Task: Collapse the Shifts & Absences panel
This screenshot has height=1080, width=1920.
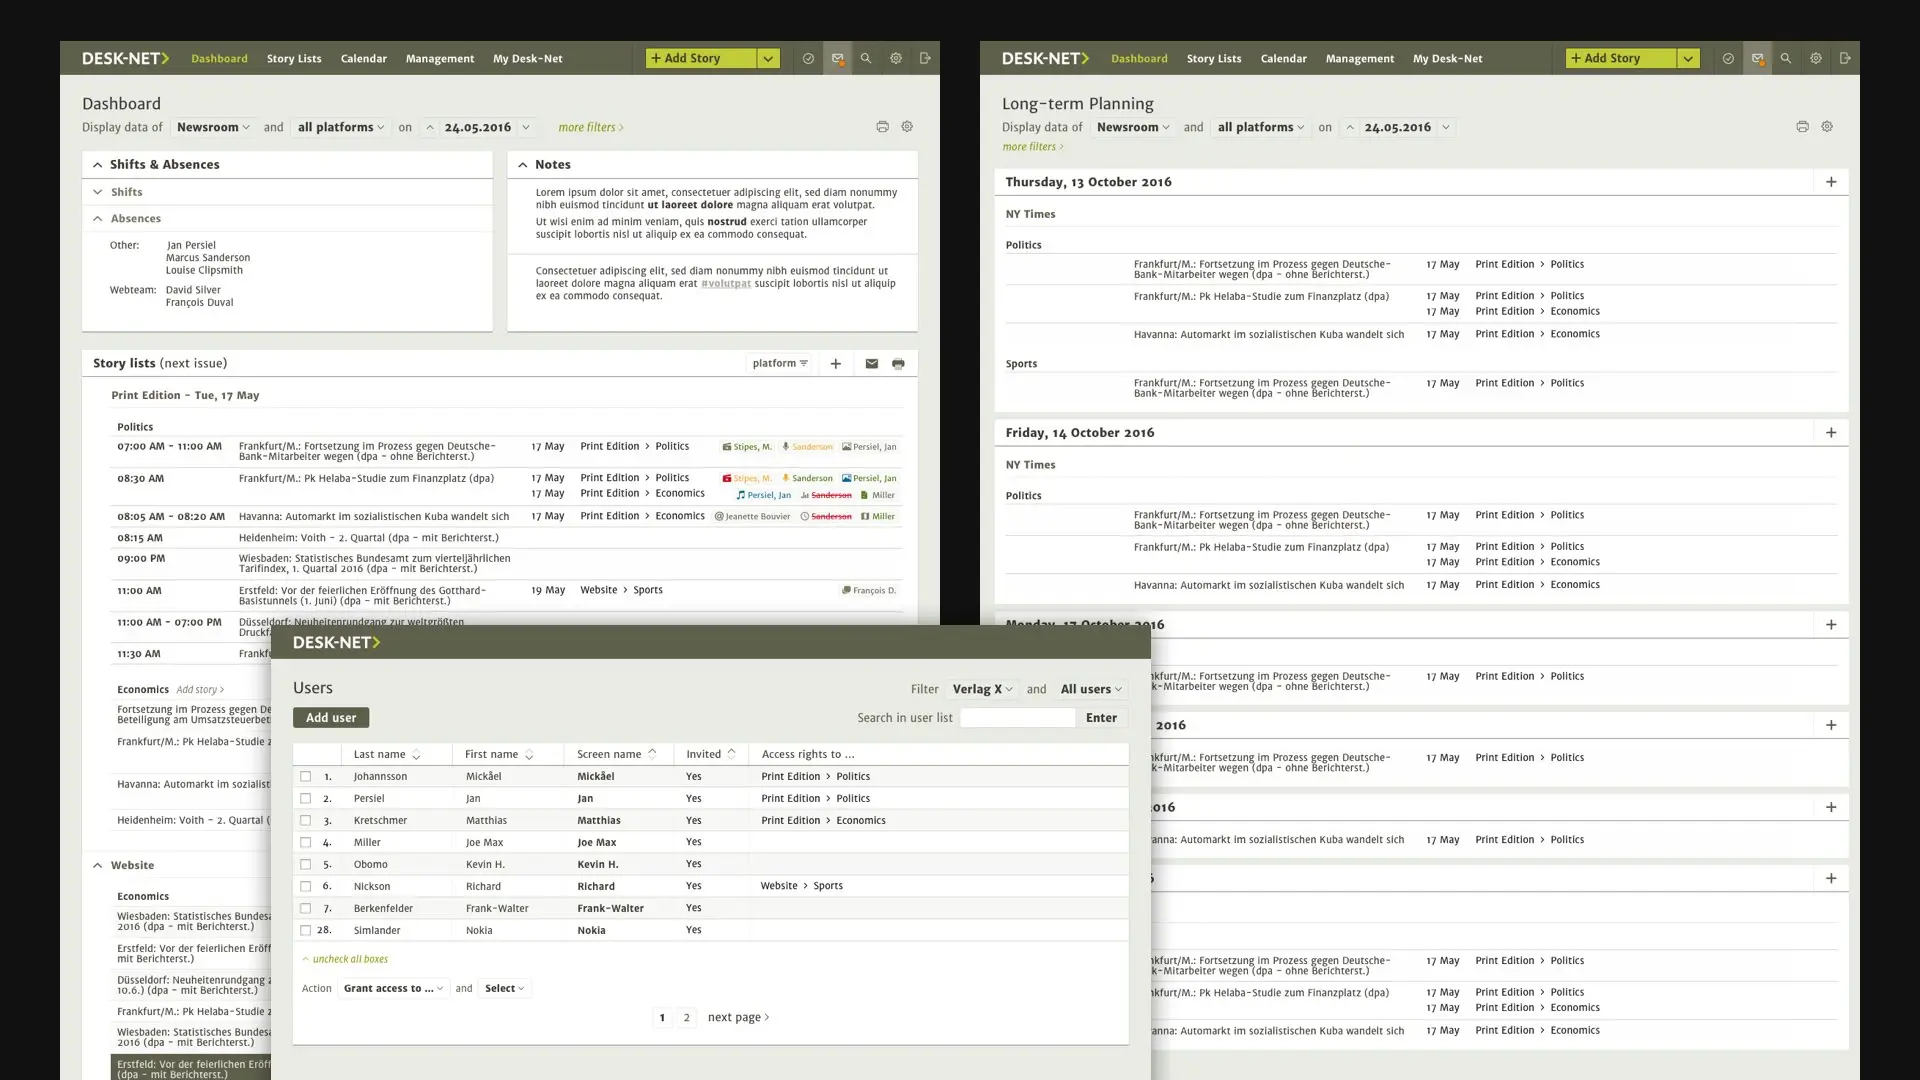Action: pos(97,165)
